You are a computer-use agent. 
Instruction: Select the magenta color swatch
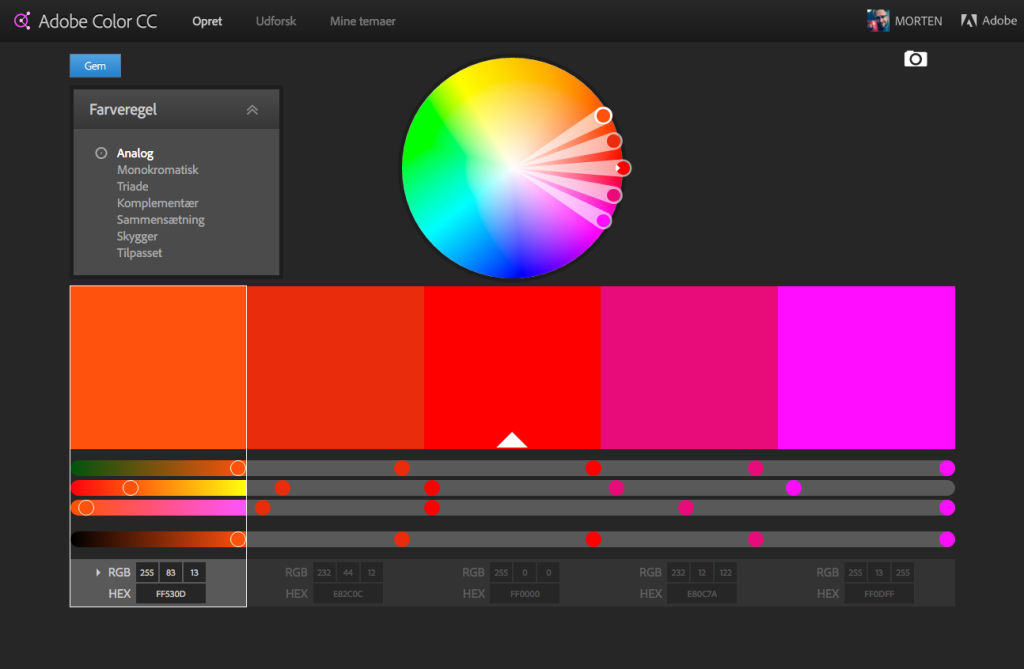(x=866, y=366)
